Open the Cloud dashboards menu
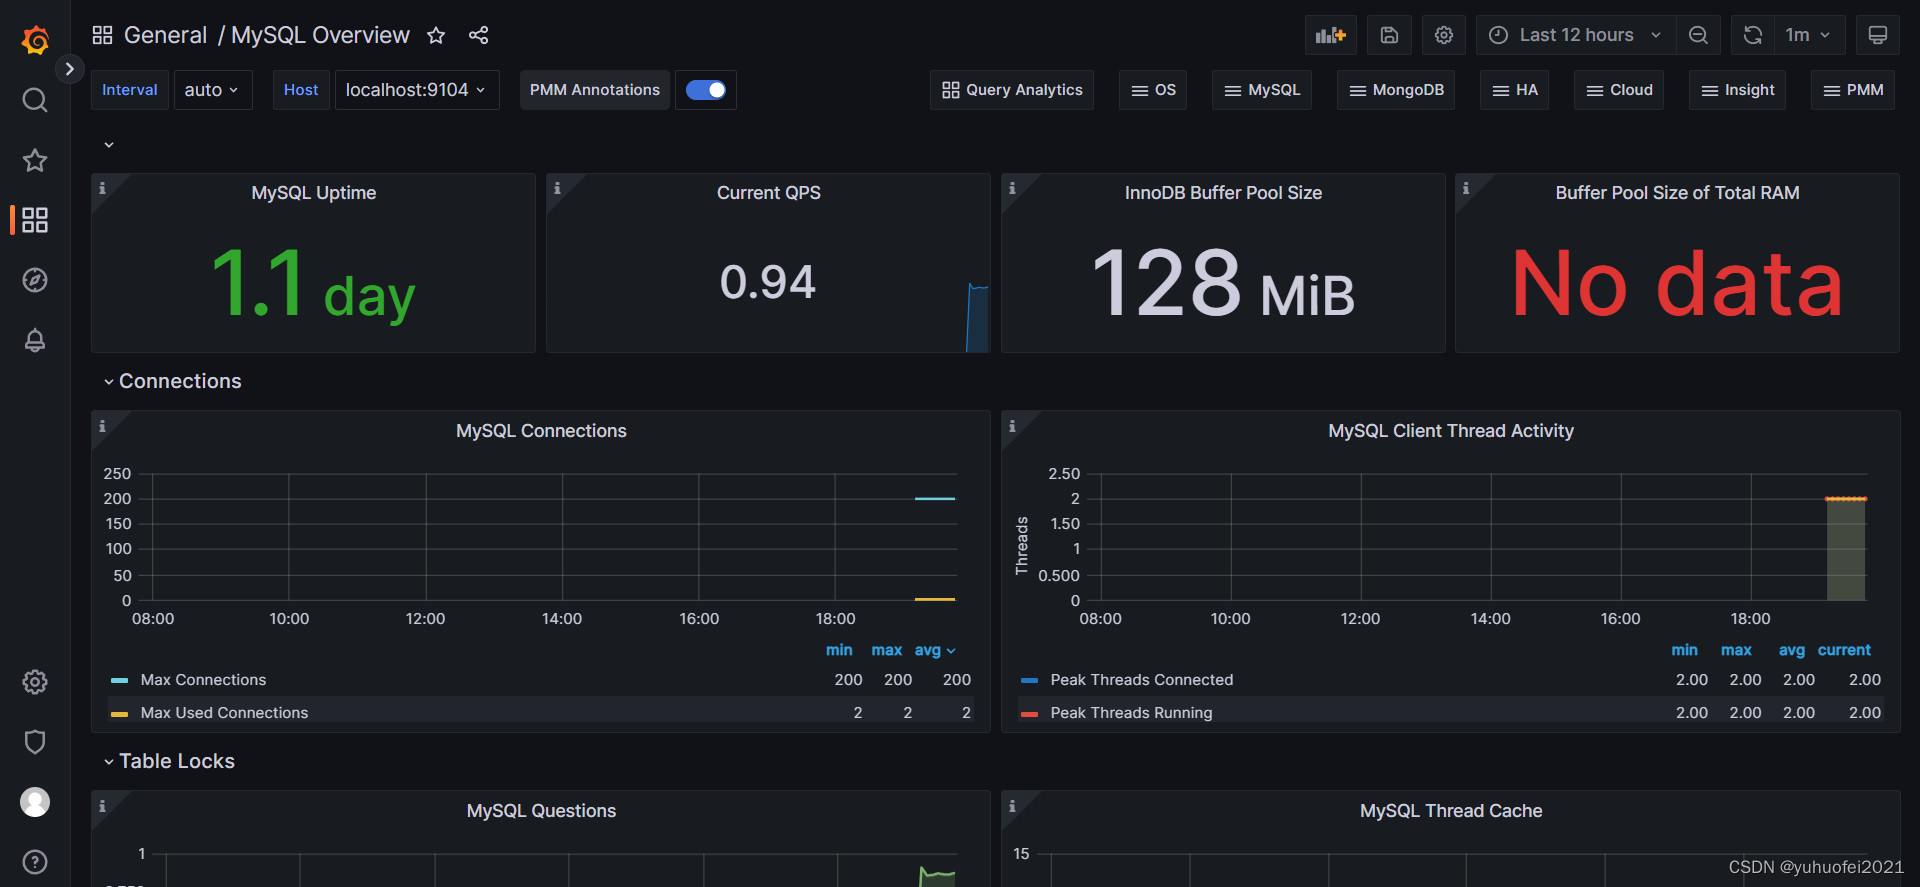Viewport: 1920px width, 887px height. 1619,90
